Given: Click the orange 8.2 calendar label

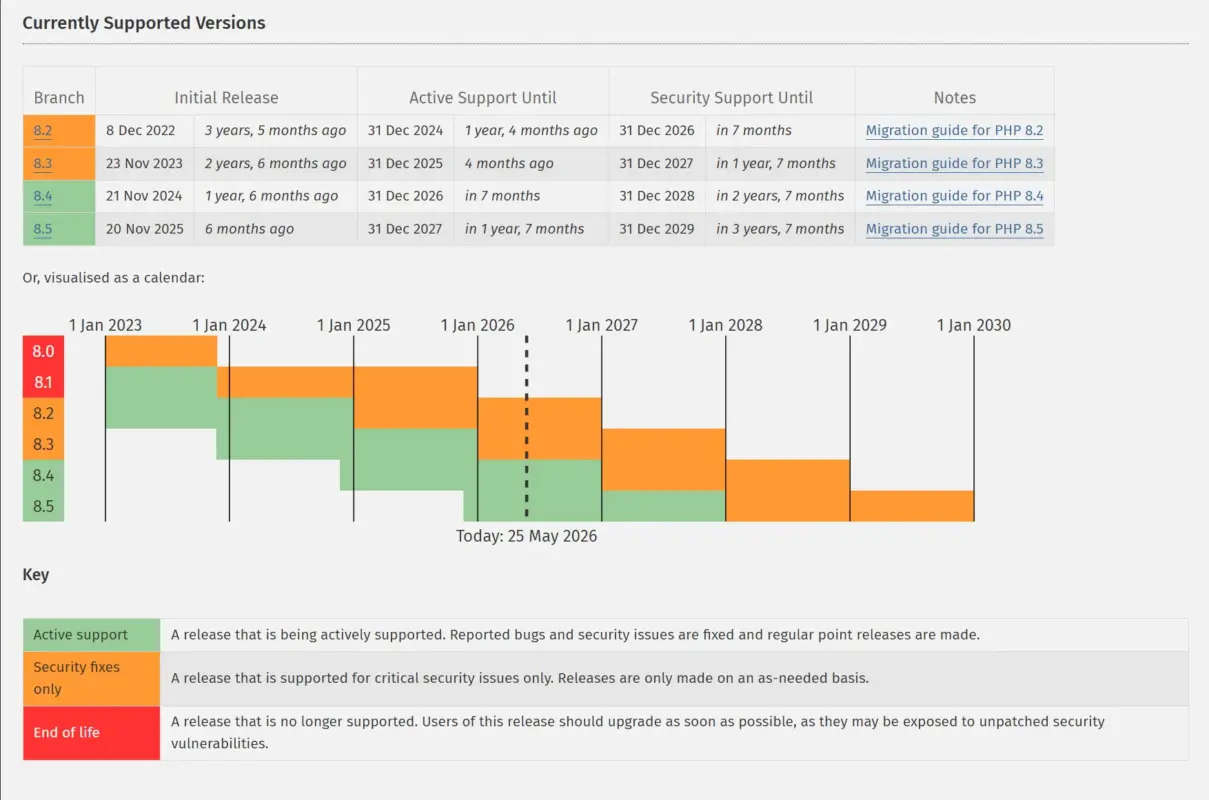Looking at the screenshot, I should click(x=44, y=413).
